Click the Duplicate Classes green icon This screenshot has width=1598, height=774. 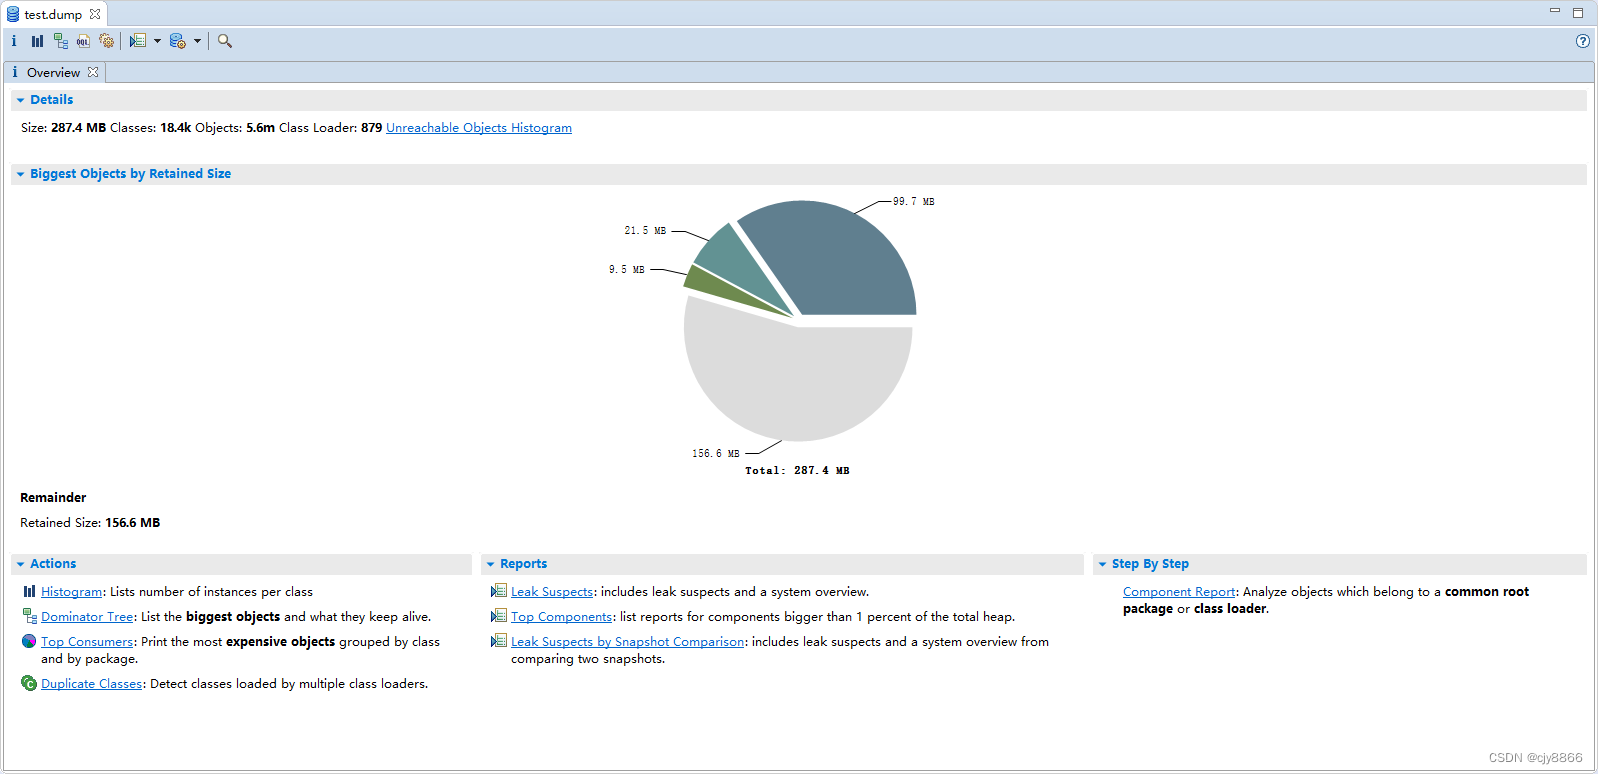pyautogui.click(x=29, y=683)
